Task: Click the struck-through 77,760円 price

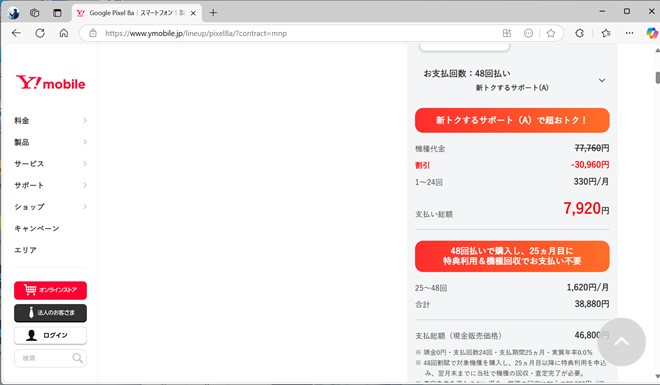Action: pos(592,148)
